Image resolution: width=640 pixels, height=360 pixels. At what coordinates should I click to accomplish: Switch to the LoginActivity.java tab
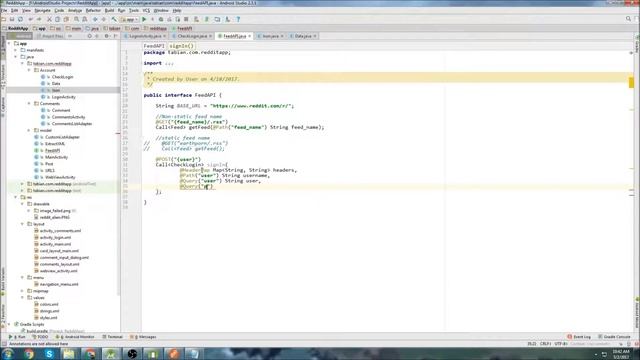point(144,36)
